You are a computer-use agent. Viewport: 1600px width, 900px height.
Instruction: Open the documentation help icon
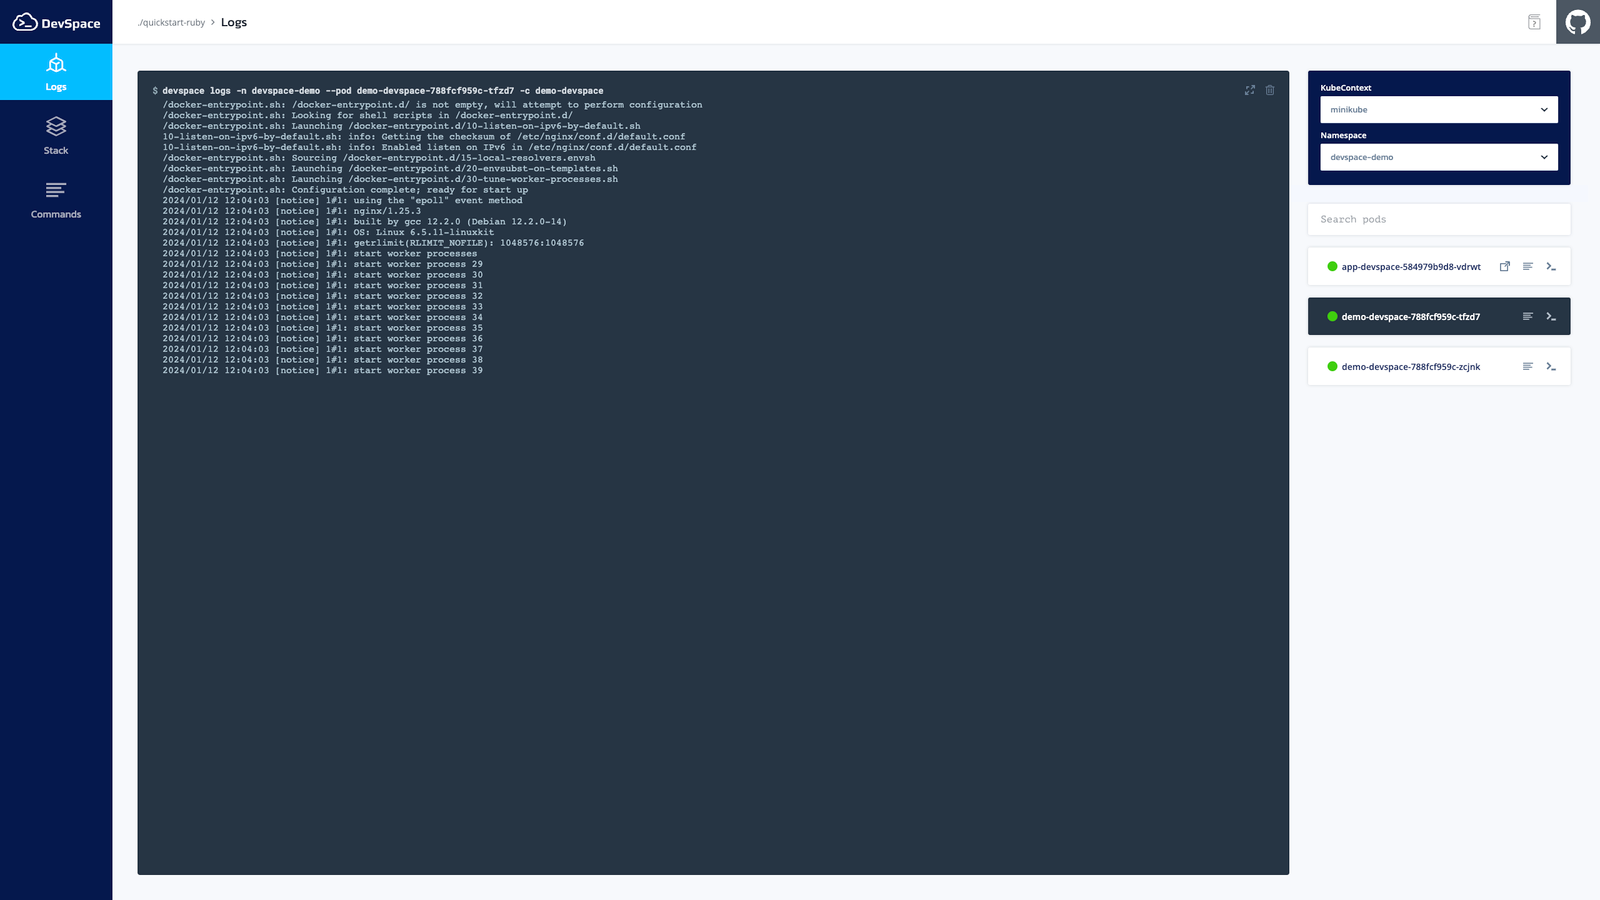[x=1534, y=21]
